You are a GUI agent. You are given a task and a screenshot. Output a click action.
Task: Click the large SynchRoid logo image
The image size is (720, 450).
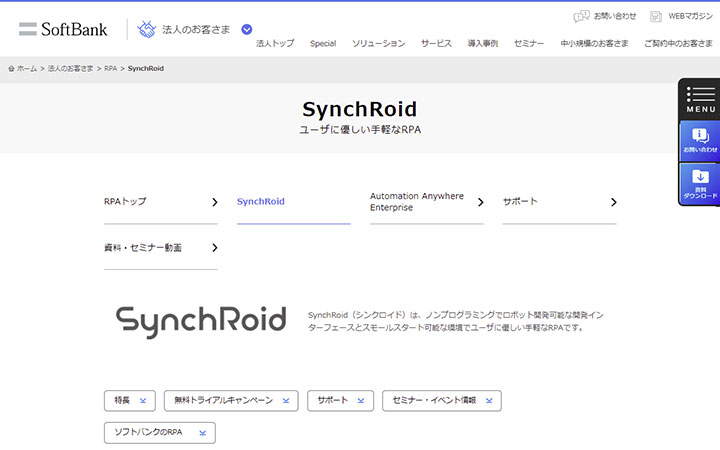[x=201, y=321]
